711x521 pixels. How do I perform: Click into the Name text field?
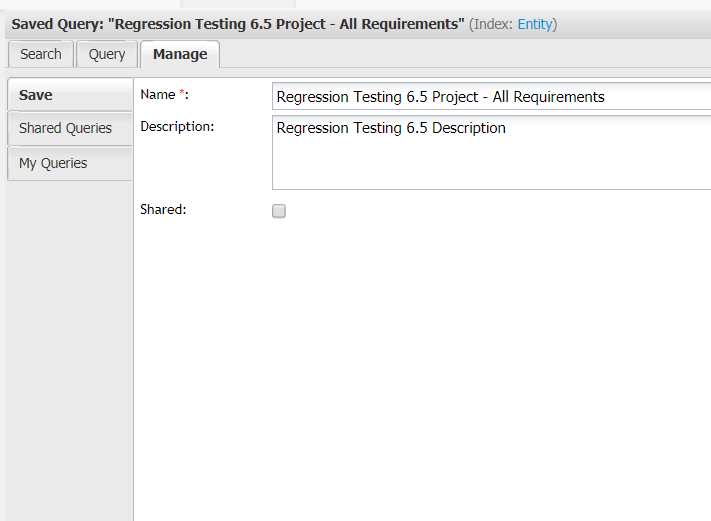490,97
